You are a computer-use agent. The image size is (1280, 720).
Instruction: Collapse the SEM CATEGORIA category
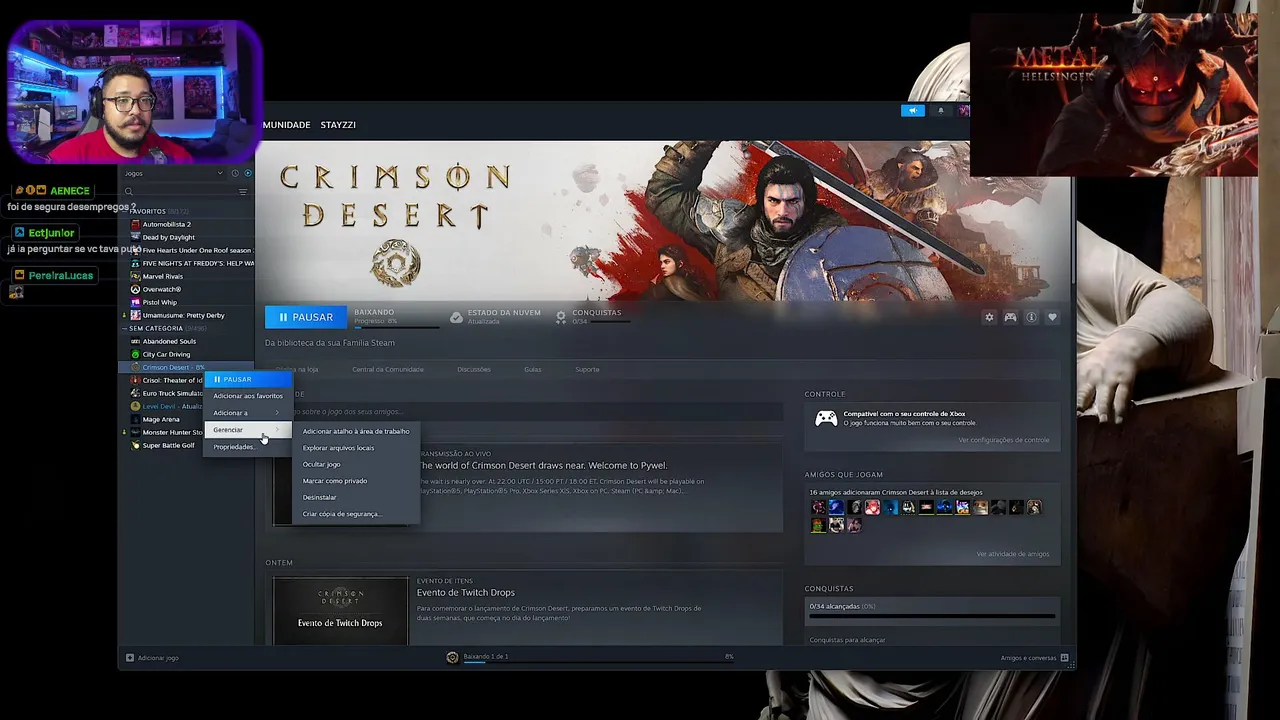(x=125, y=328)
